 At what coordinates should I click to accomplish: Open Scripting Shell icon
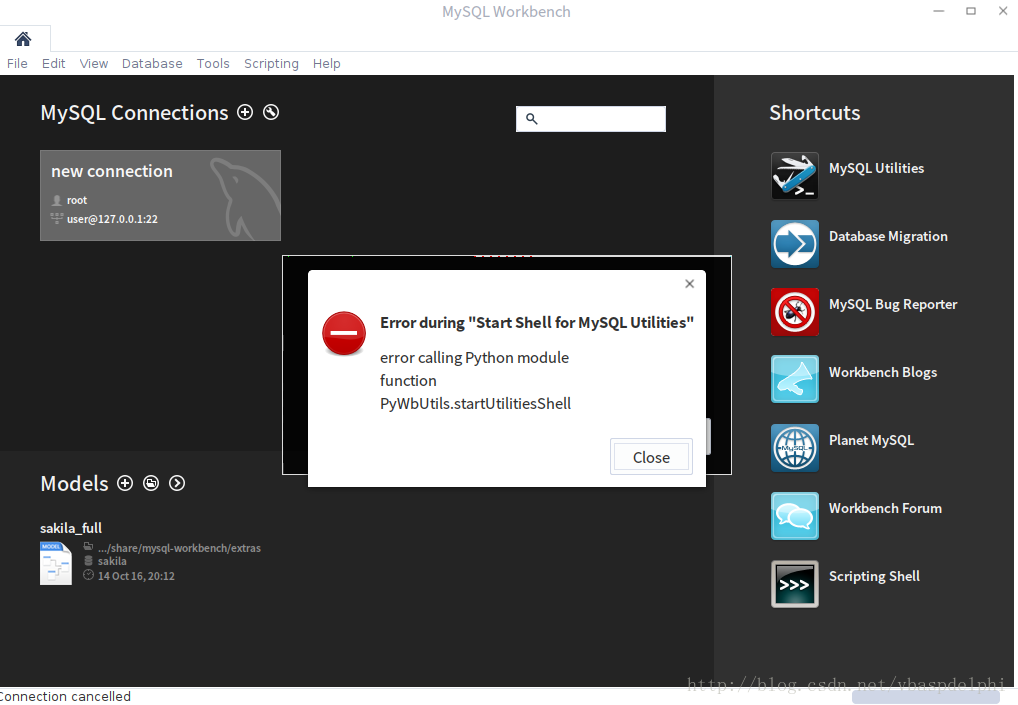(x=795, y=584)
